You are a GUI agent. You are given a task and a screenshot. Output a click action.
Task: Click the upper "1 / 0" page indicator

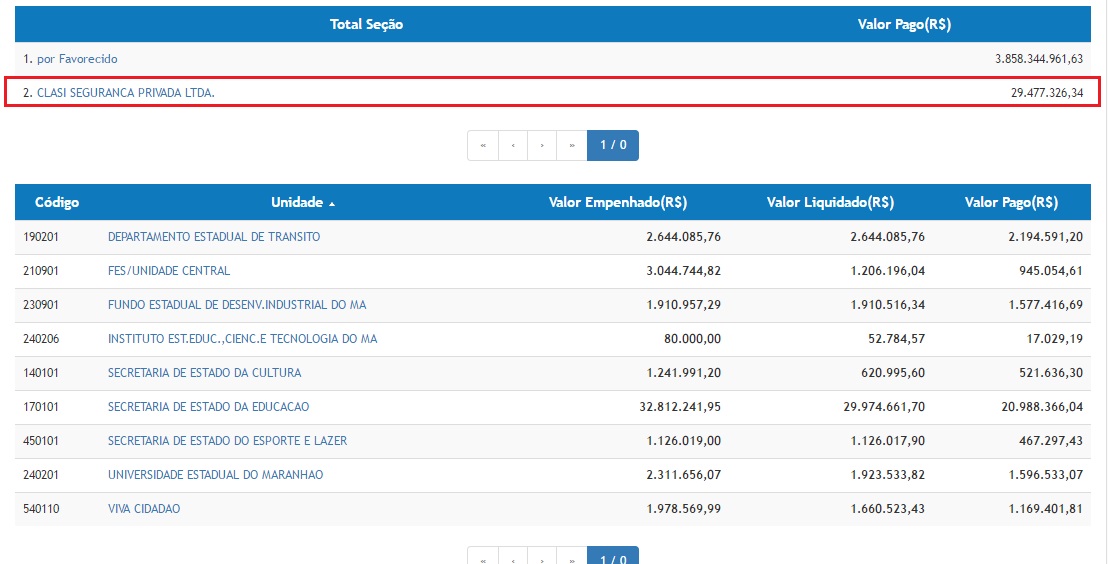tap(612, 145)
